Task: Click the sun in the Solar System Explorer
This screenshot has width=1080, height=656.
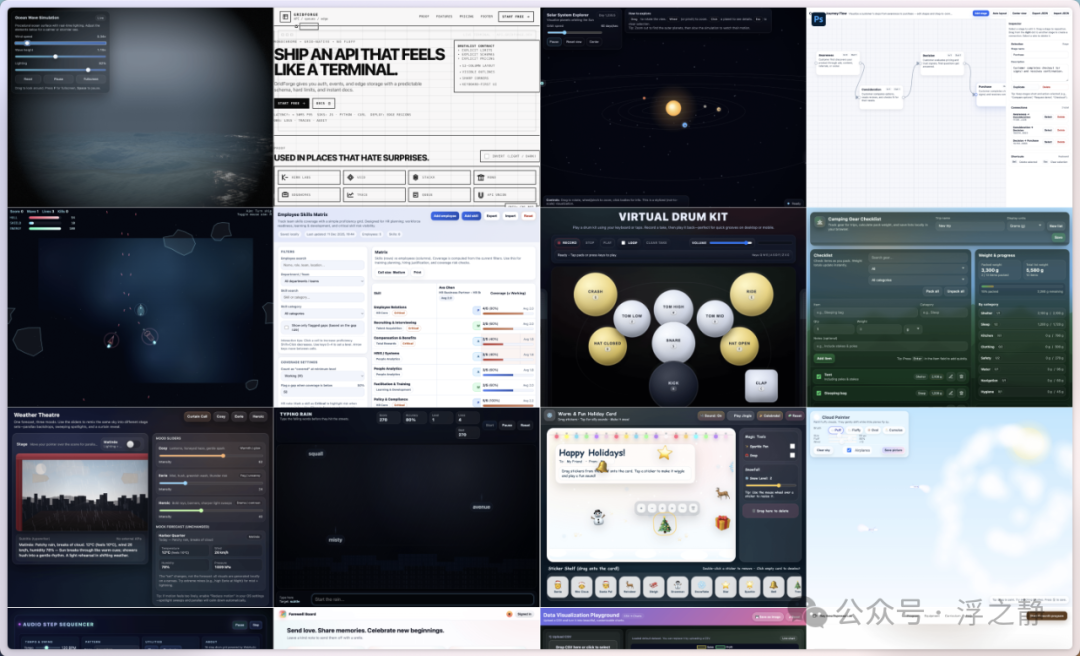Action: 673,107
